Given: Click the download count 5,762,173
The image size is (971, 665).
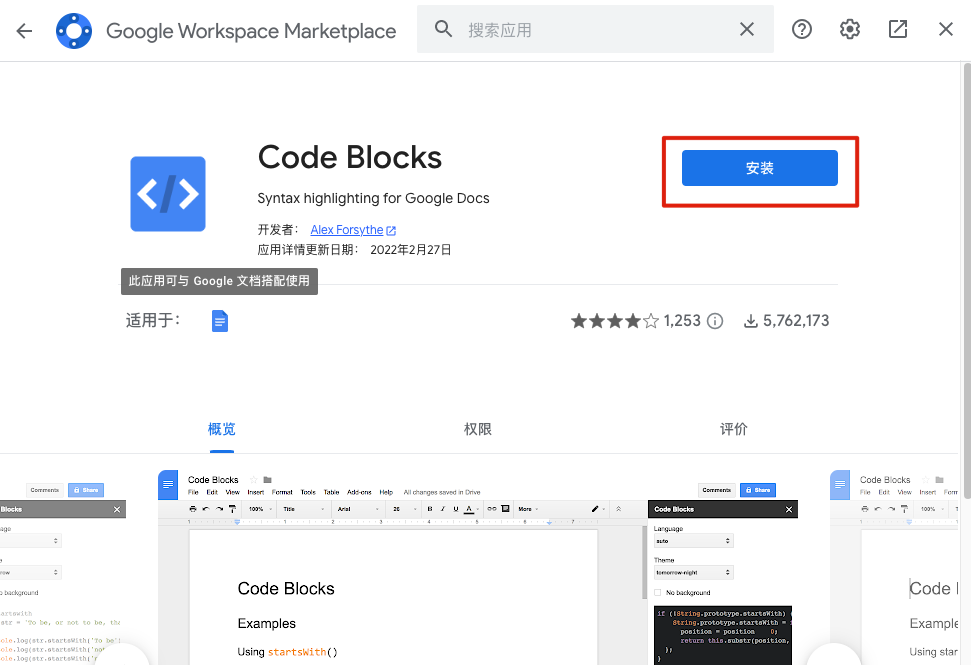Looking at the screenshot, I should (796, 321).
